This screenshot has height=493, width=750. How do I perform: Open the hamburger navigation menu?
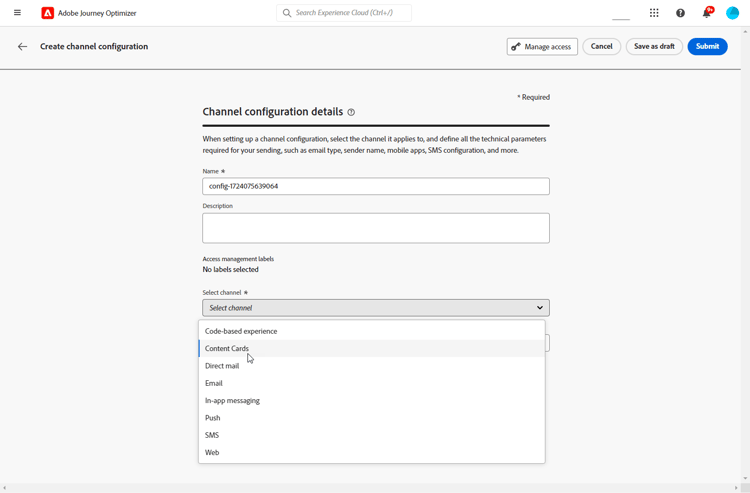(17, 13)
